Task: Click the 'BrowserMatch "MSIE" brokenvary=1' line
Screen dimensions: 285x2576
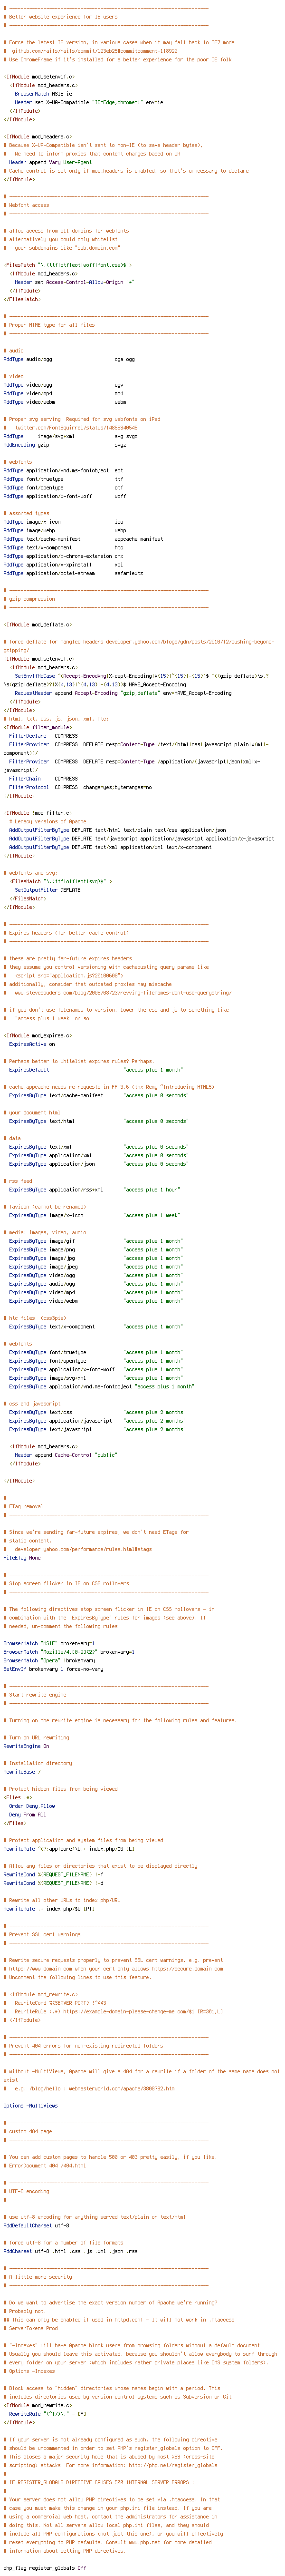Action: [48, 1643]
